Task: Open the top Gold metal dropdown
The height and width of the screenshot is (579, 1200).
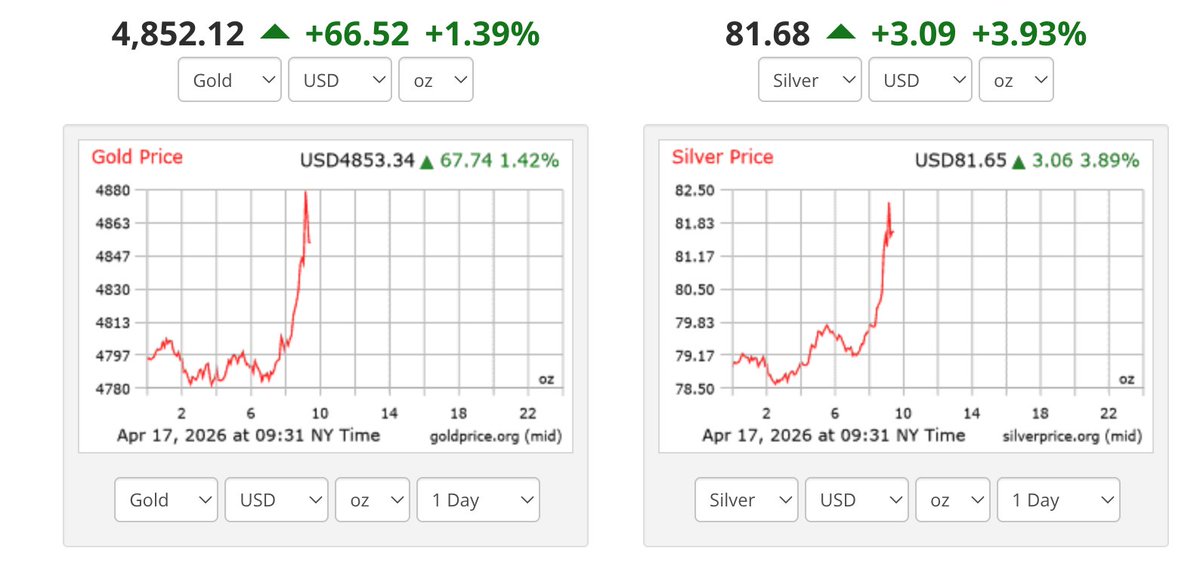Action: click(230, 80)
